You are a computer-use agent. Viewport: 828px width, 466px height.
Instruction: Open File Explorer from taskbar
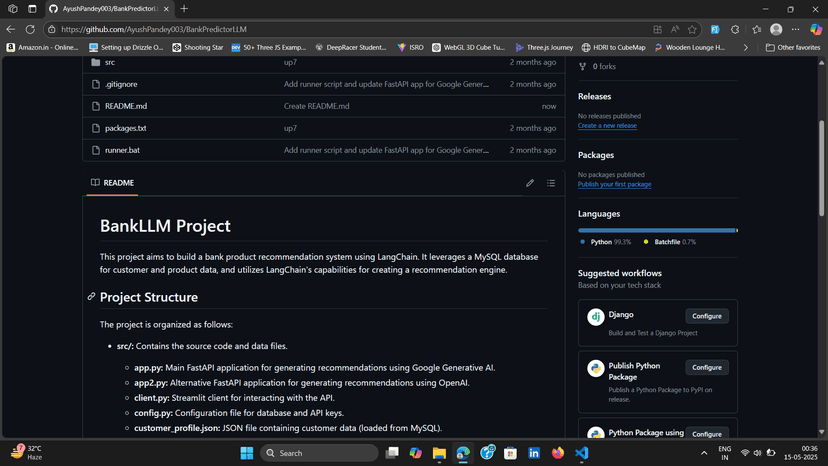tap(439, 453)
